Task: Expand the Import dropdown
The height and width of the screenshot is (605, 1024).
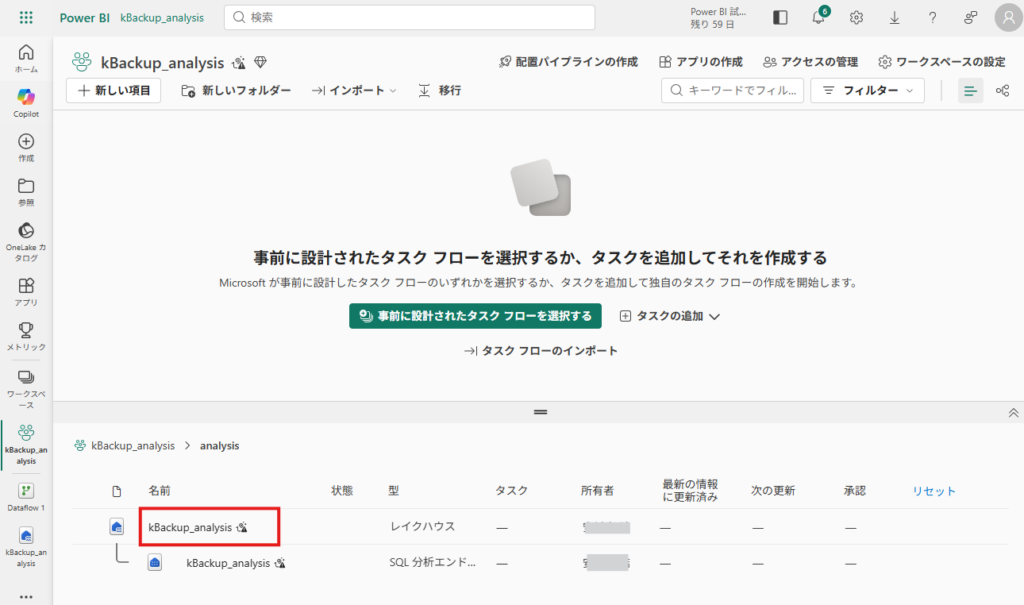Action: (354, 91)
